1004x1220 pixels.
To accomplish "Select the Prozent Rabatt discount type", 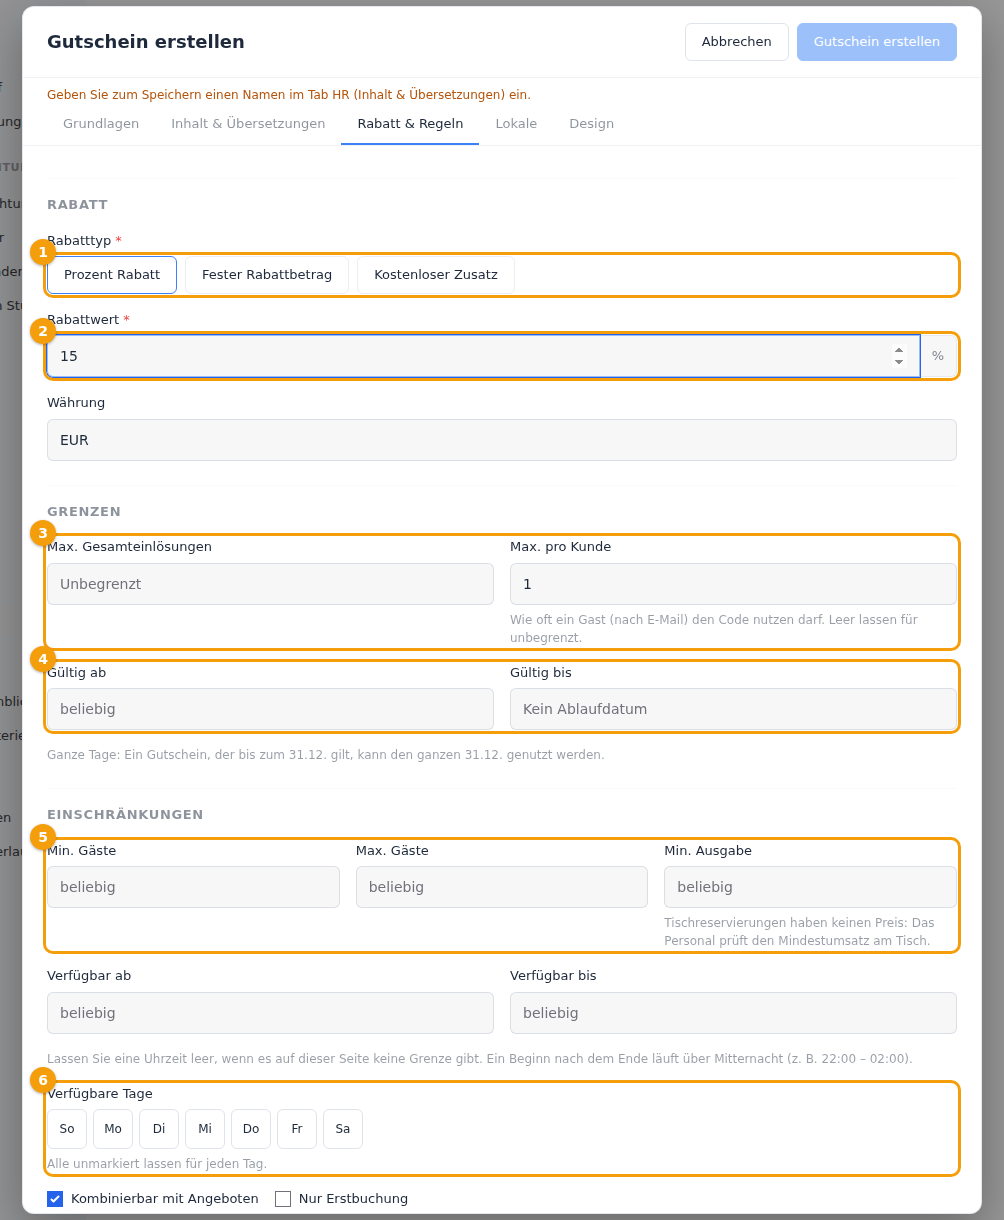I will pos(112,275).
